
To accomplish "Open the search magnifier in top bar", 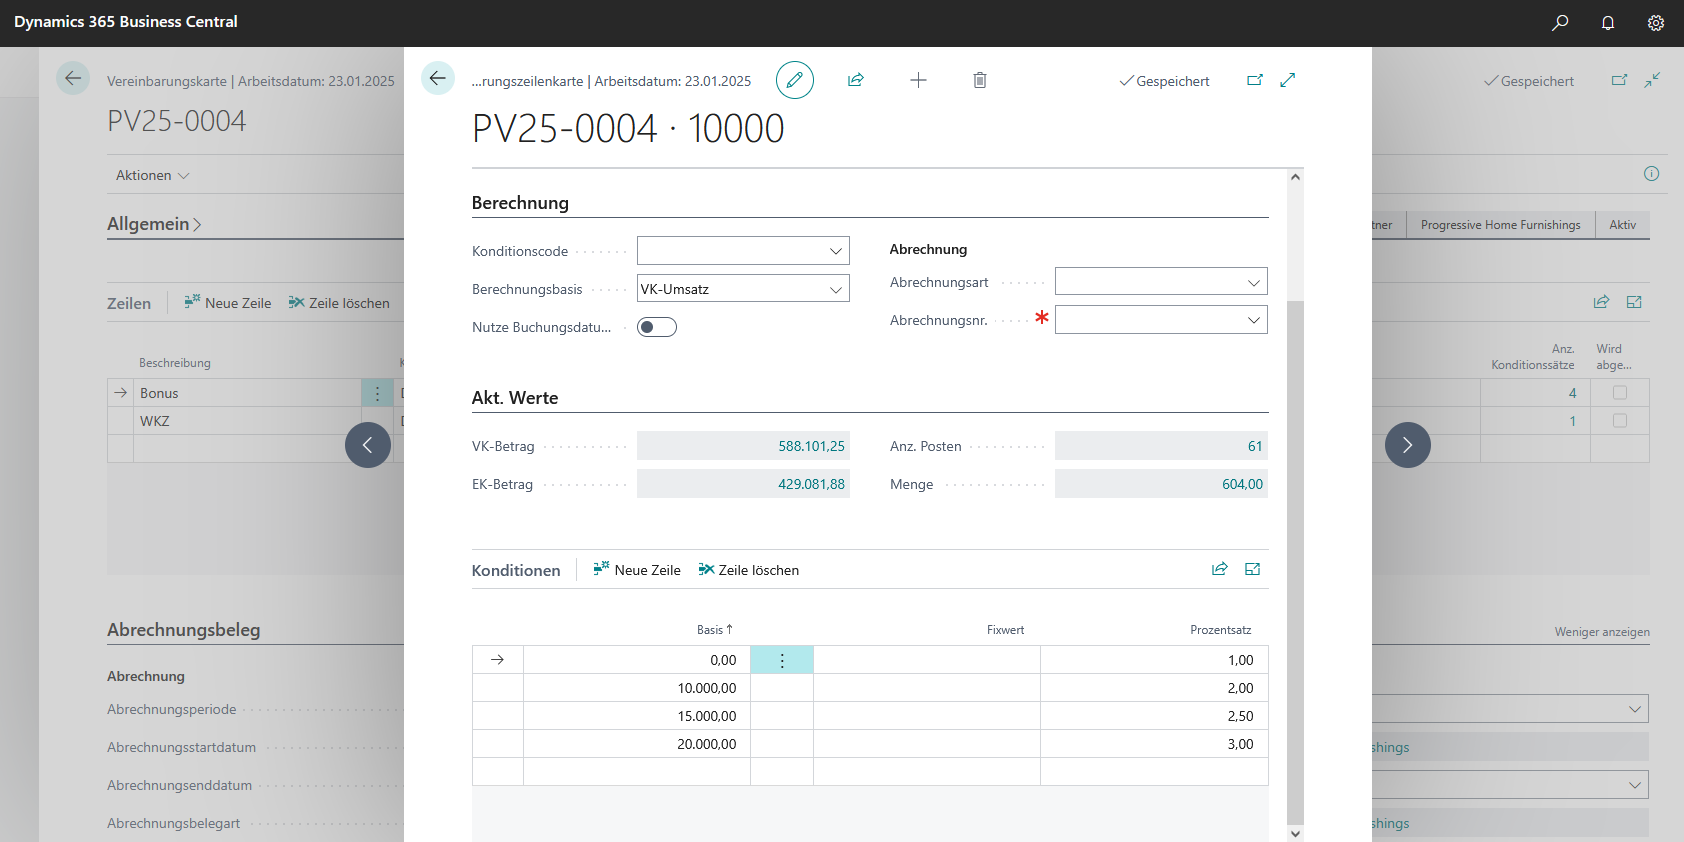I will 1560,22.
